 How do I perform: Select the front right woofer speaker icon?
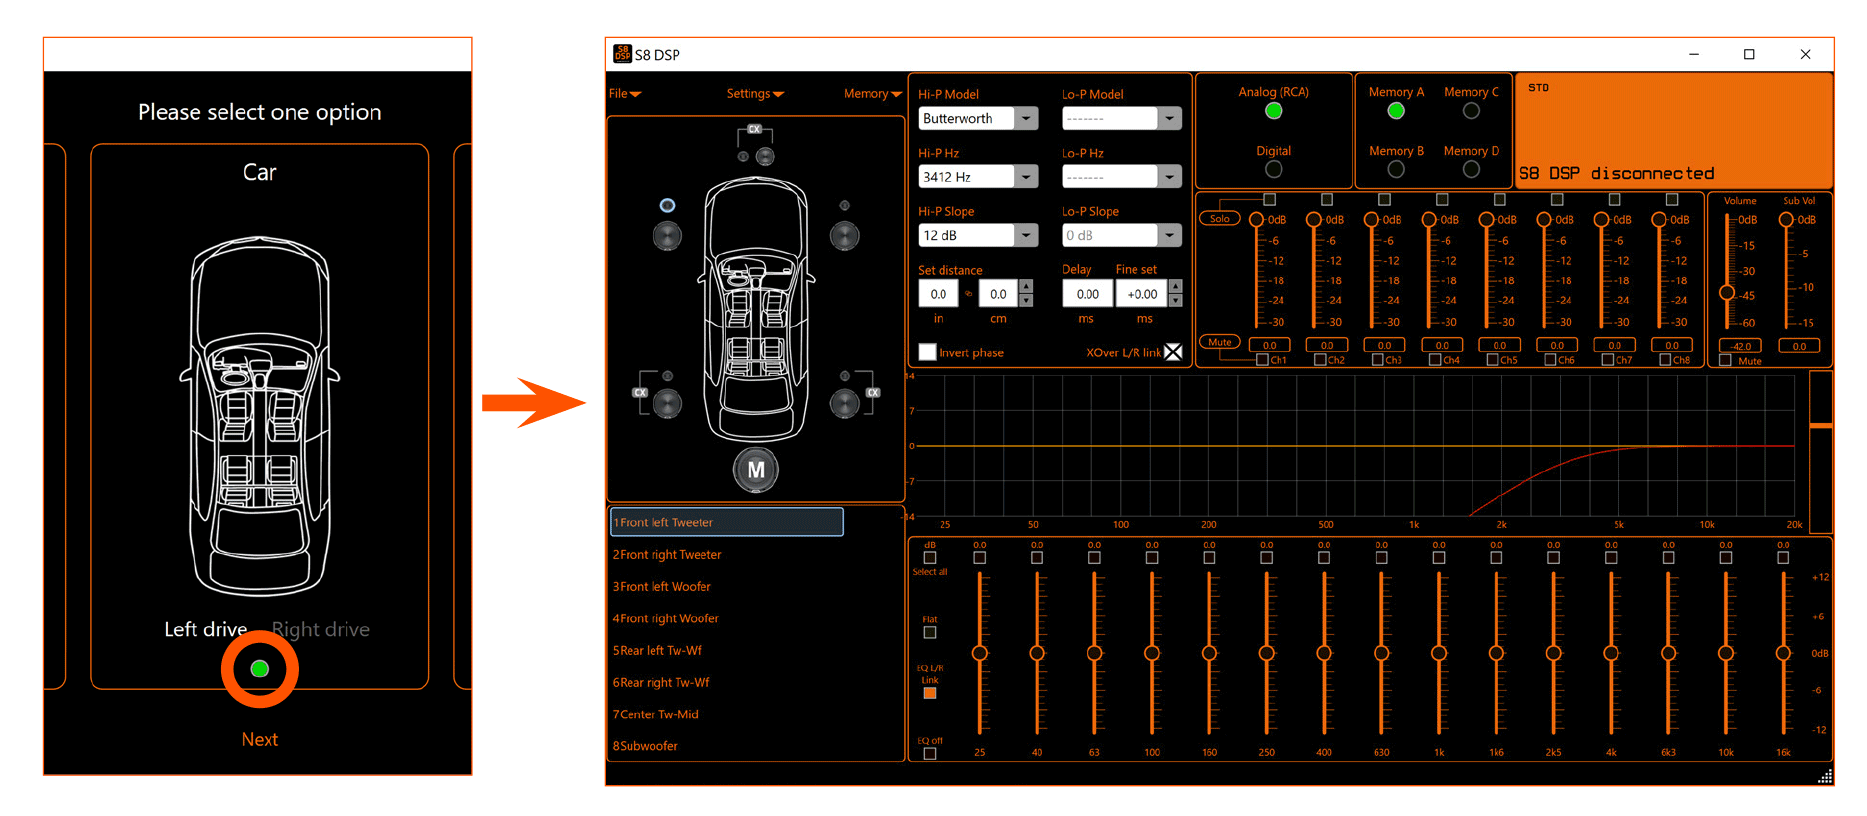pyautogui.click(x=845, y=236)
